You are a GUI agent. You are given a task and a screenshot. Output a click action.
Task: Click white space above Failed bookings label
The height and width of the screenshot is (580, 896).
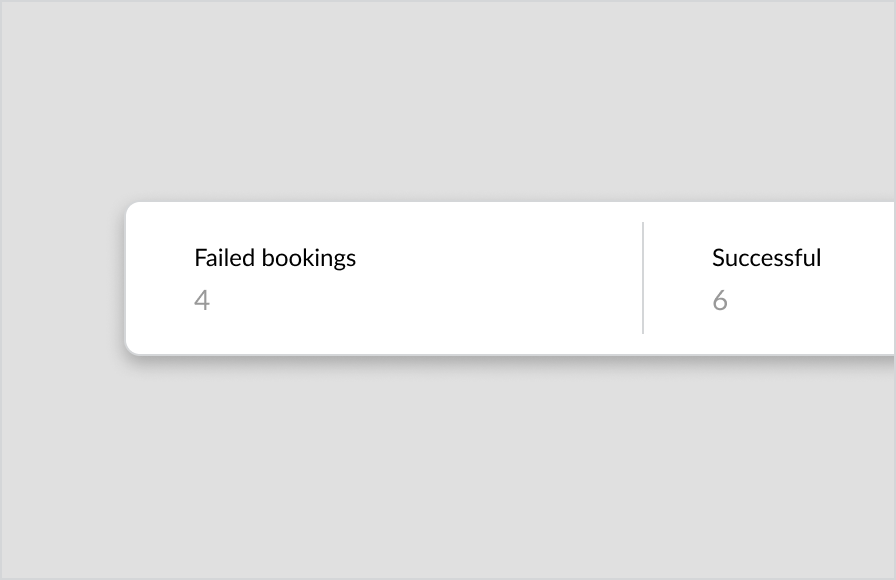pos(275,224)
